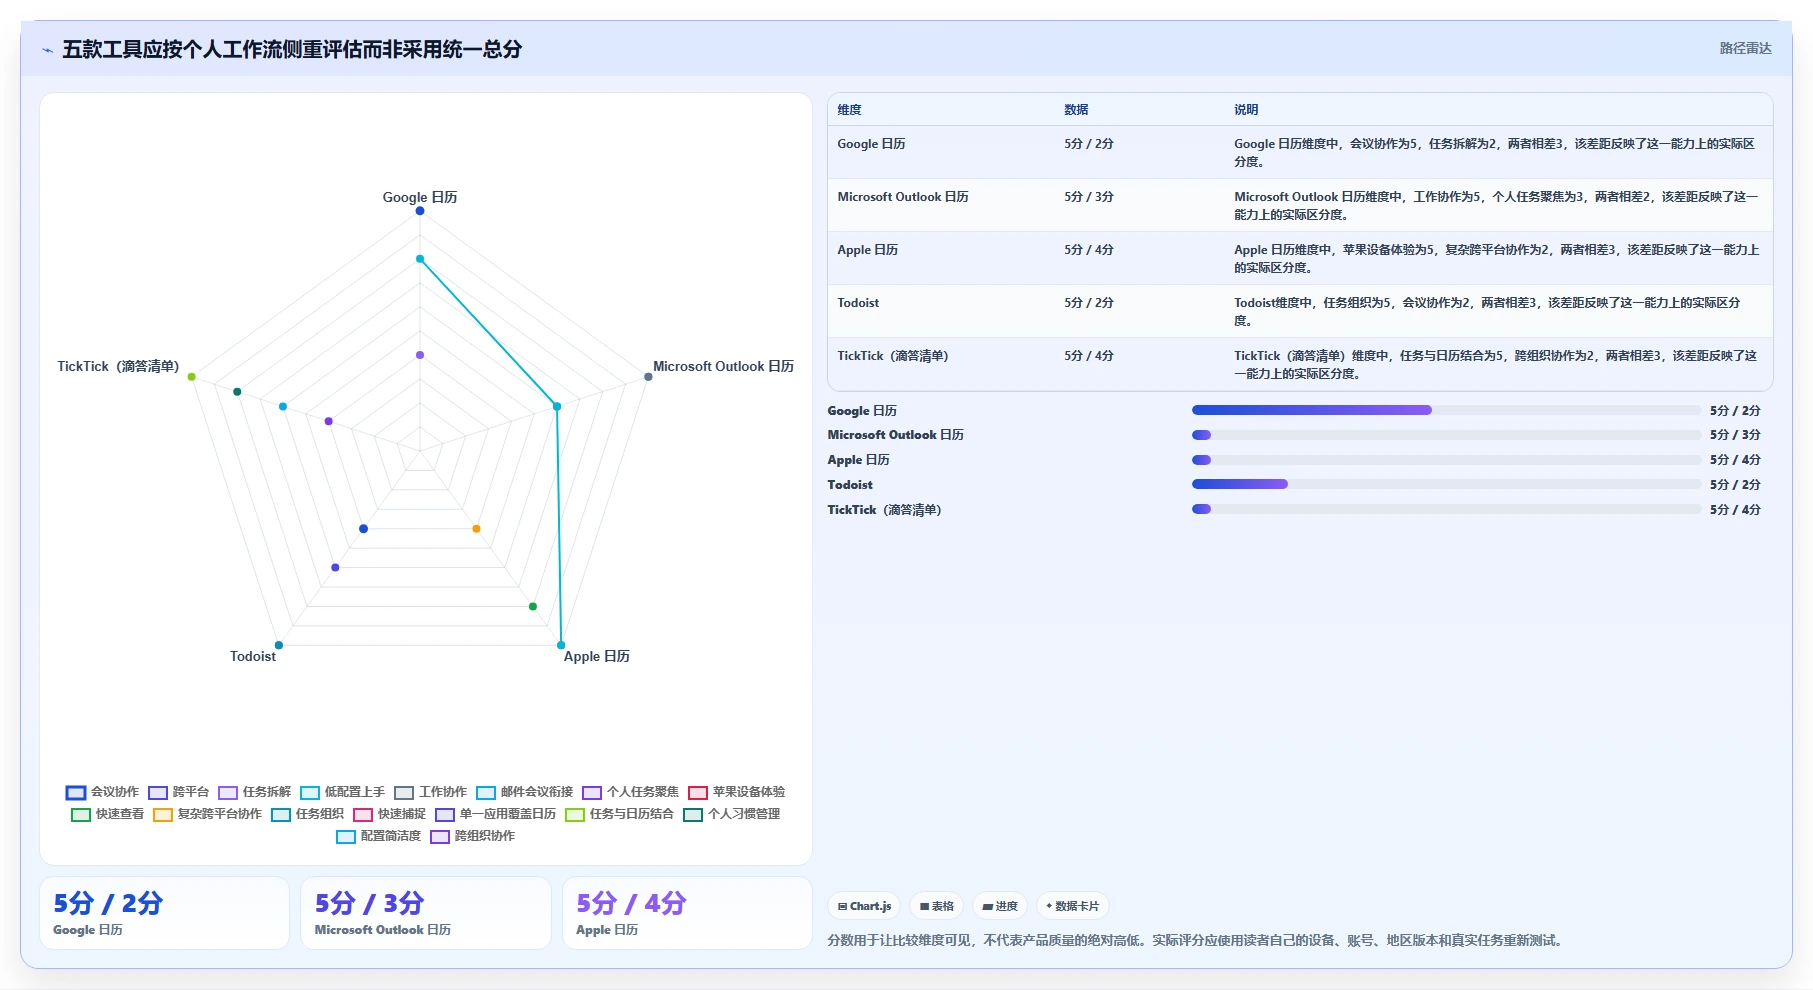Hide the 任务与日历结合 legend series
The image size is (1813, 990).
(x=620, y=814)
